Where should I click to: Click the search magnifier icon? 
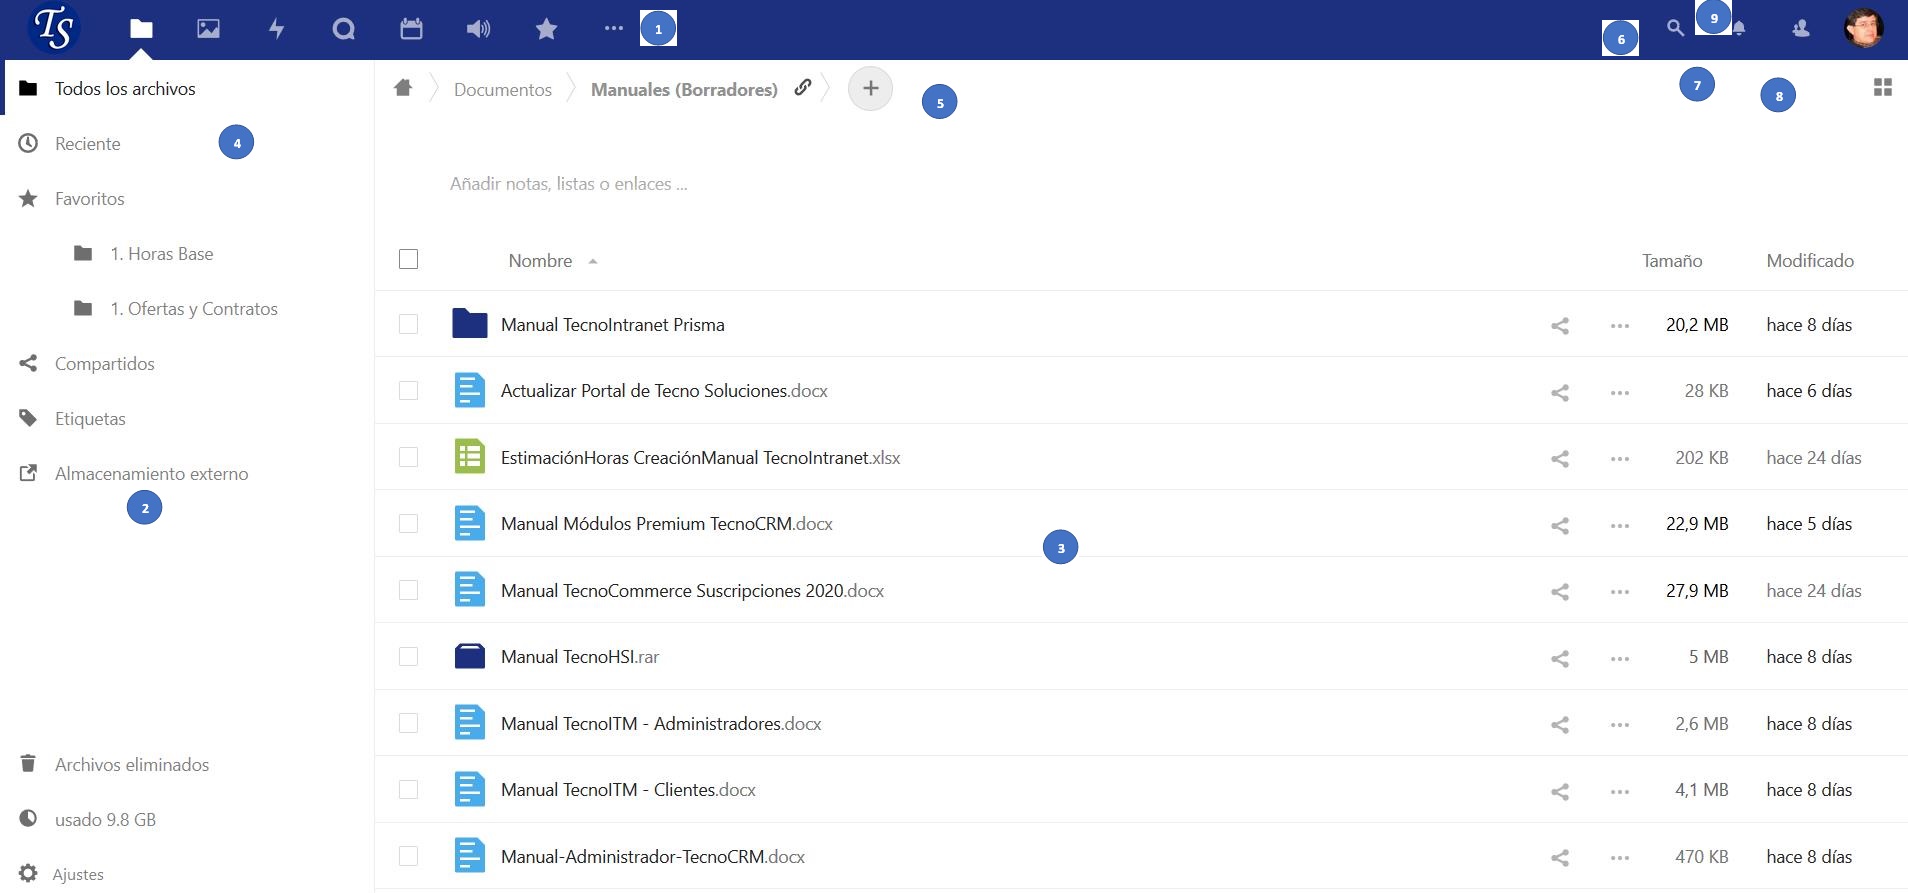tap(1675, 29)
